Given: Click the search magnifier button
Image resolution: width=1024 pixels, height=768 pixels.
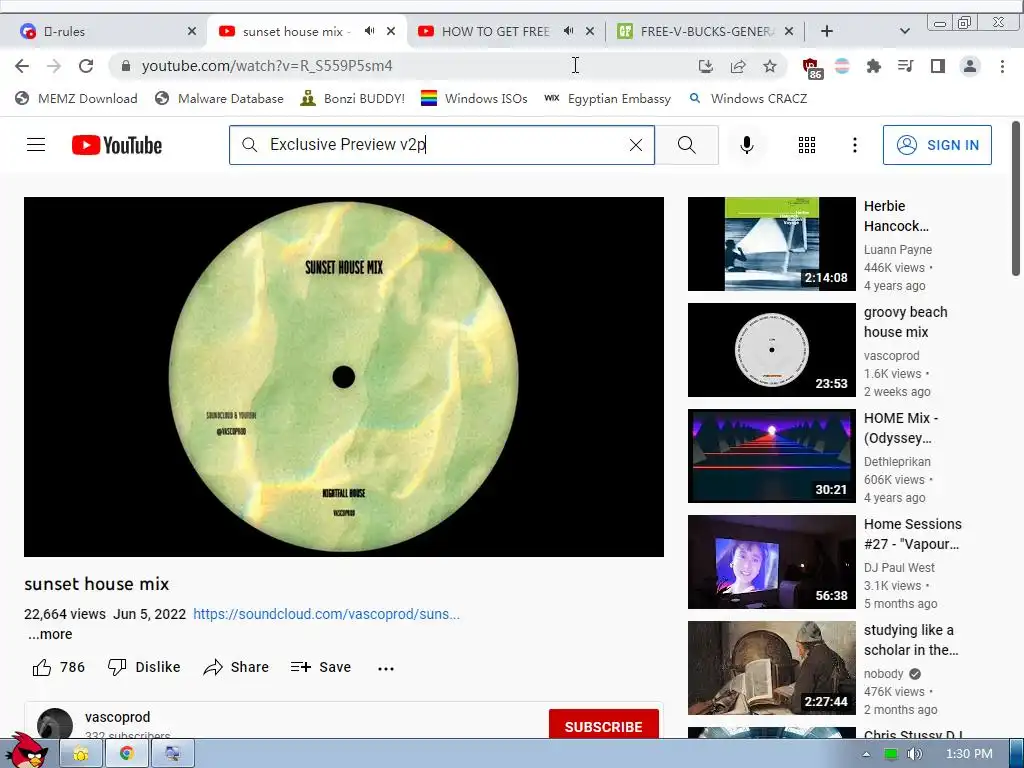Looking at the screenshot, I should 686,145.
